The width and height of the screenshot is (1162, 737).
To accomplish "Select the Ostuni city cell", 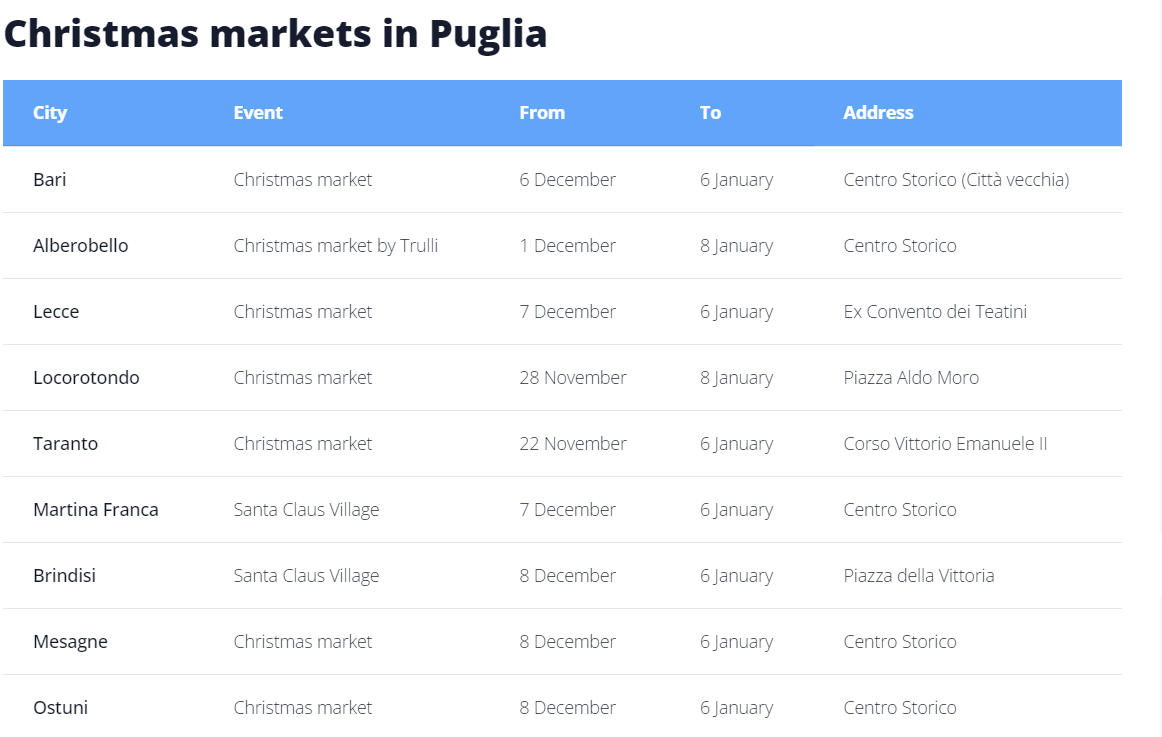I will coord(60,708).
